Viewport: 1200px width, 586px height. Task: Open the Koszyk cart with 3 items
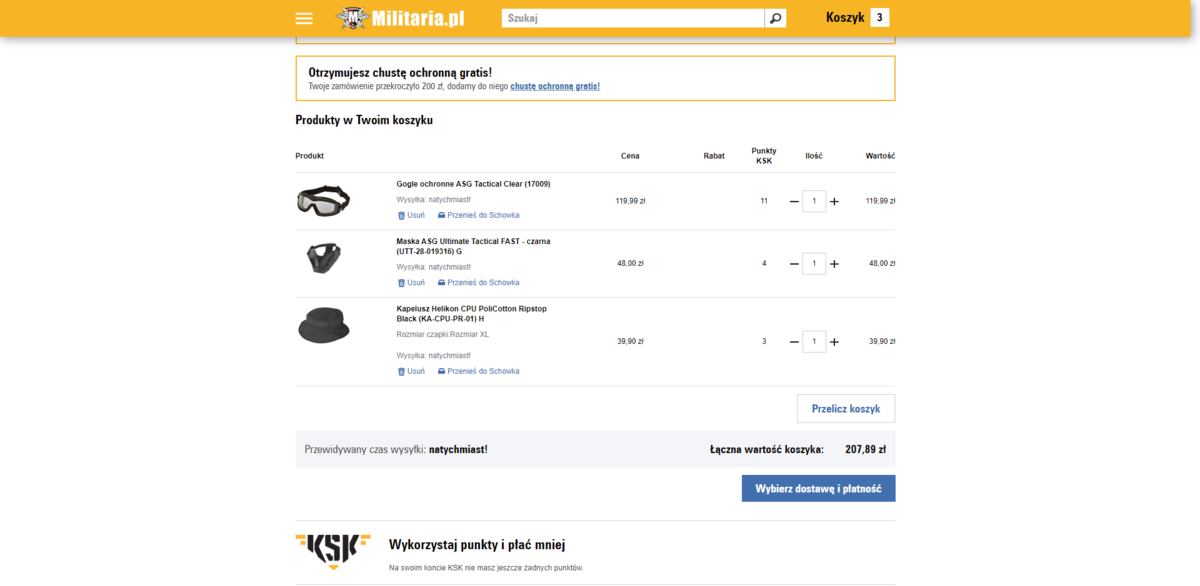coord(856,17)
